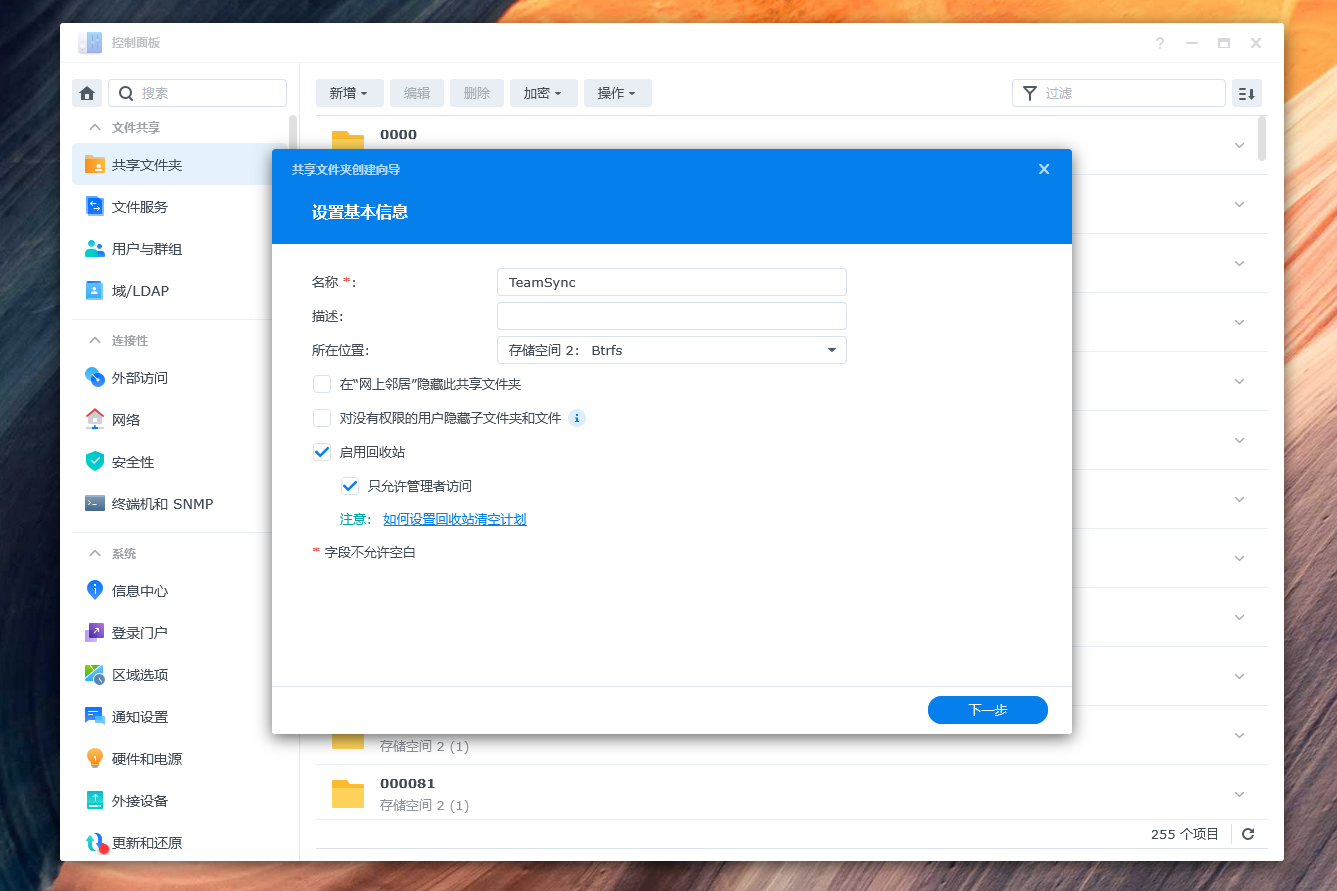Click the 下一步 button in the wizard
The height and width of the screenshot is (891, 1337).
[x=987, y=710]
